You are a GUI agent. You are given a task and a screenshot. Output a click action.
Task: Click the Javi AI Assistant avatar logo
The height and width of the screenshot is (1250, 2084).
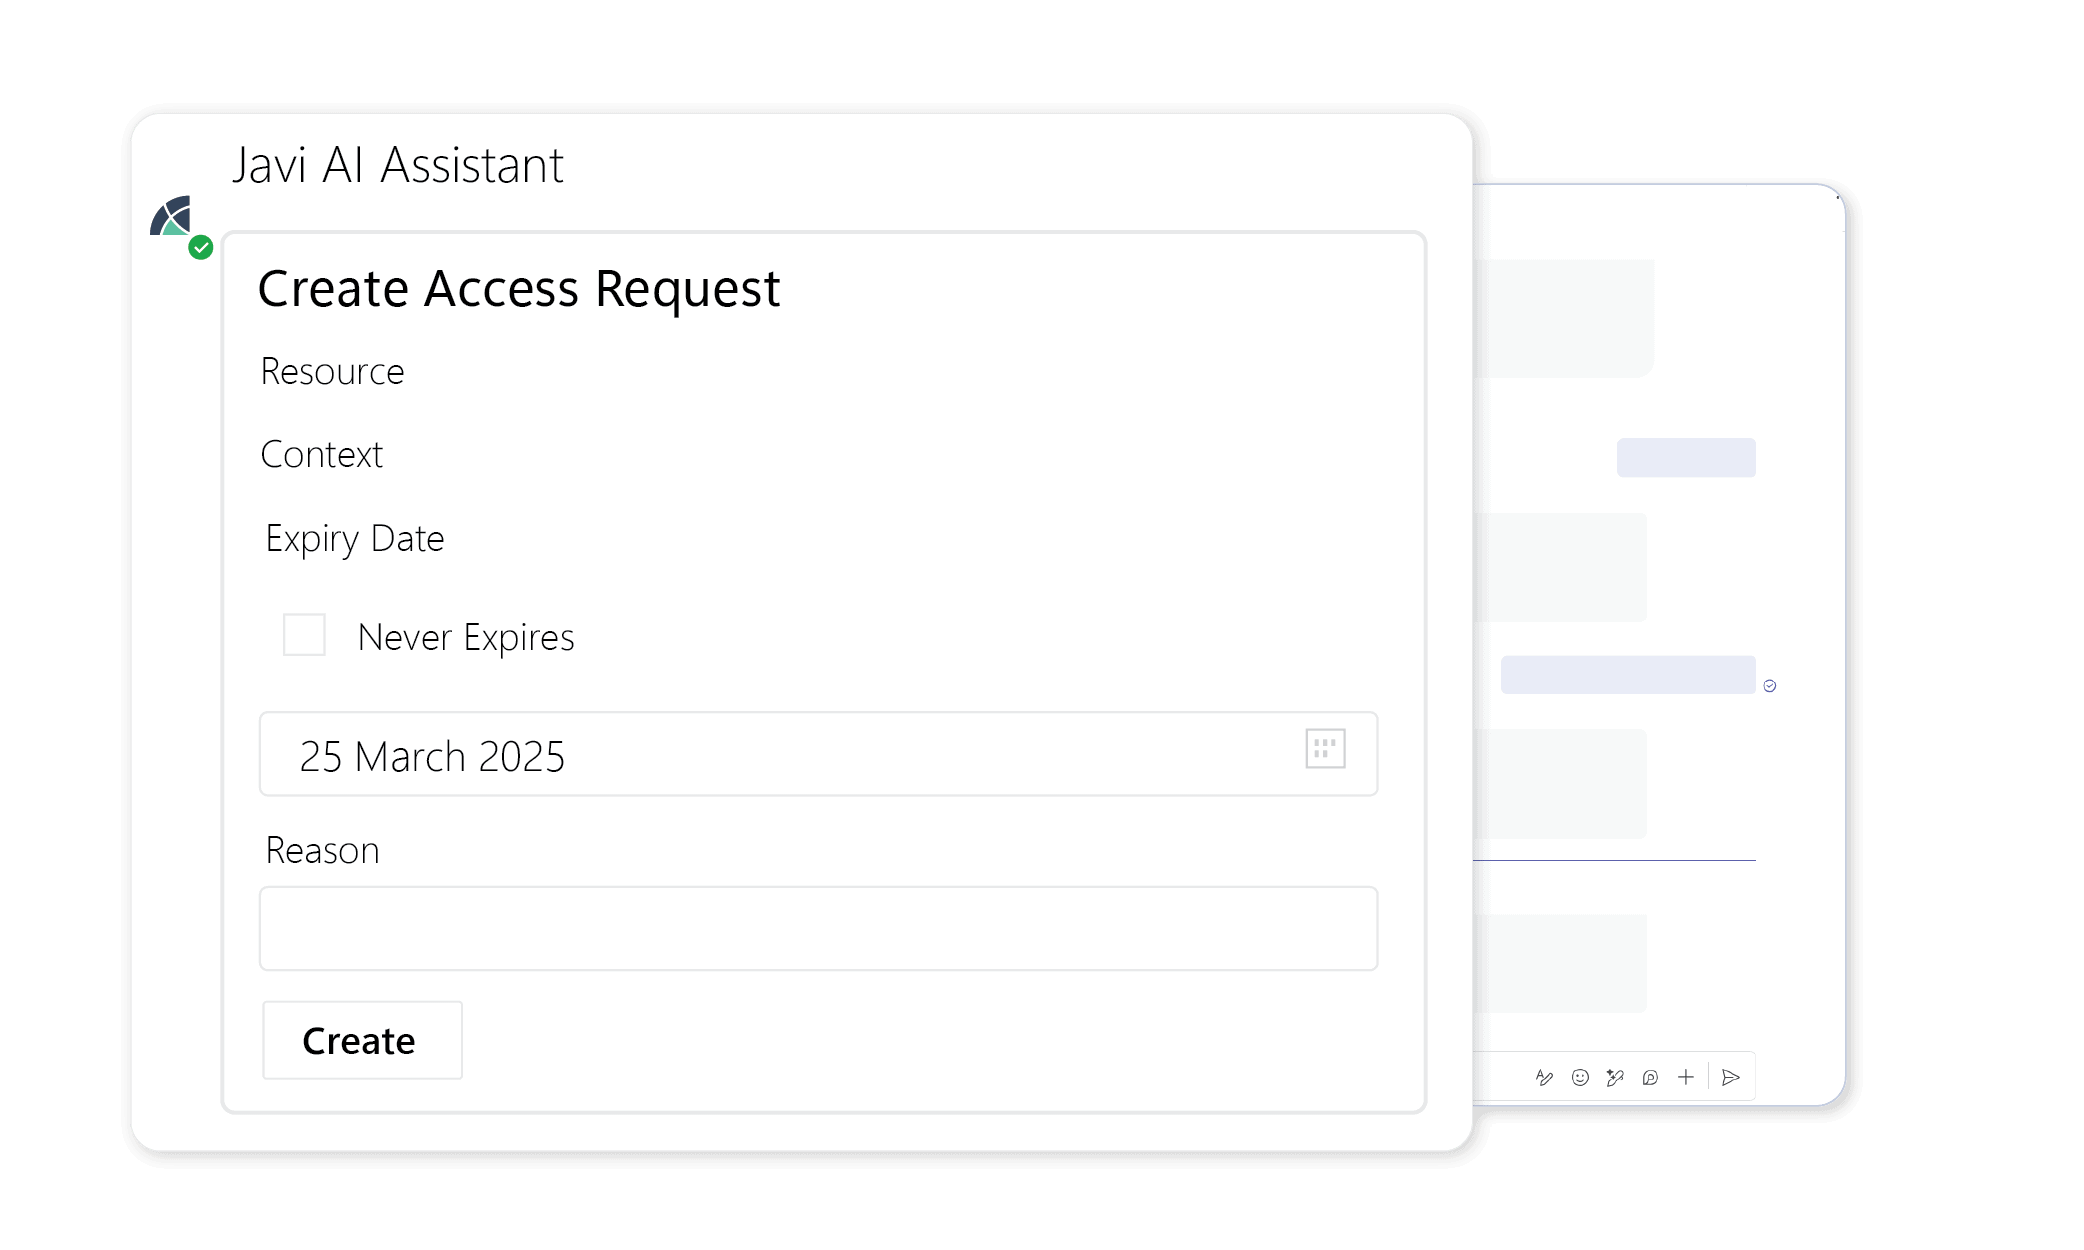171,216
